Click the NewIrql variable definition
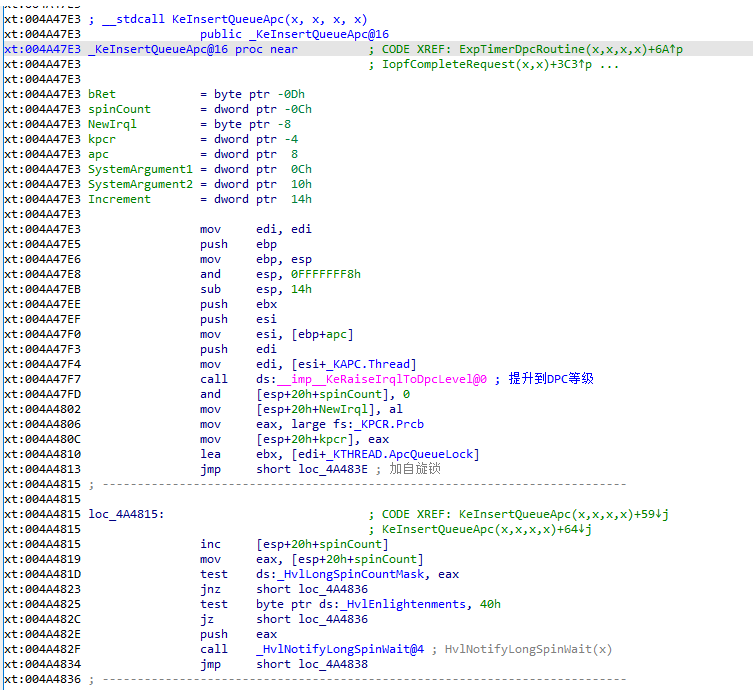 112,124
